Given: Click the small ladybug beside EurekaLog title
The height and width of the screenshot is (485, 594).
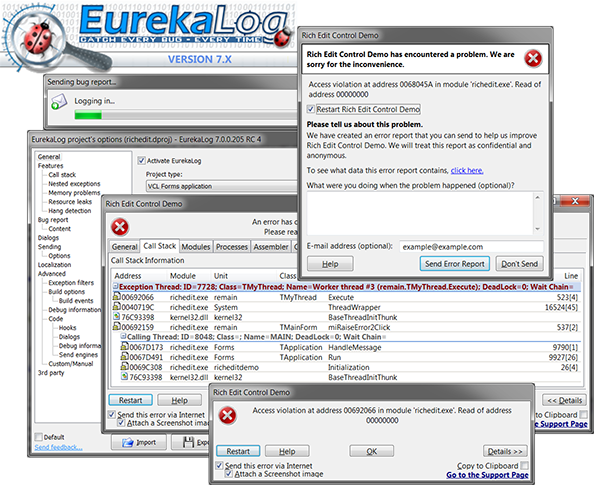Looking at the screenshot, I should (x=282, y=38).
